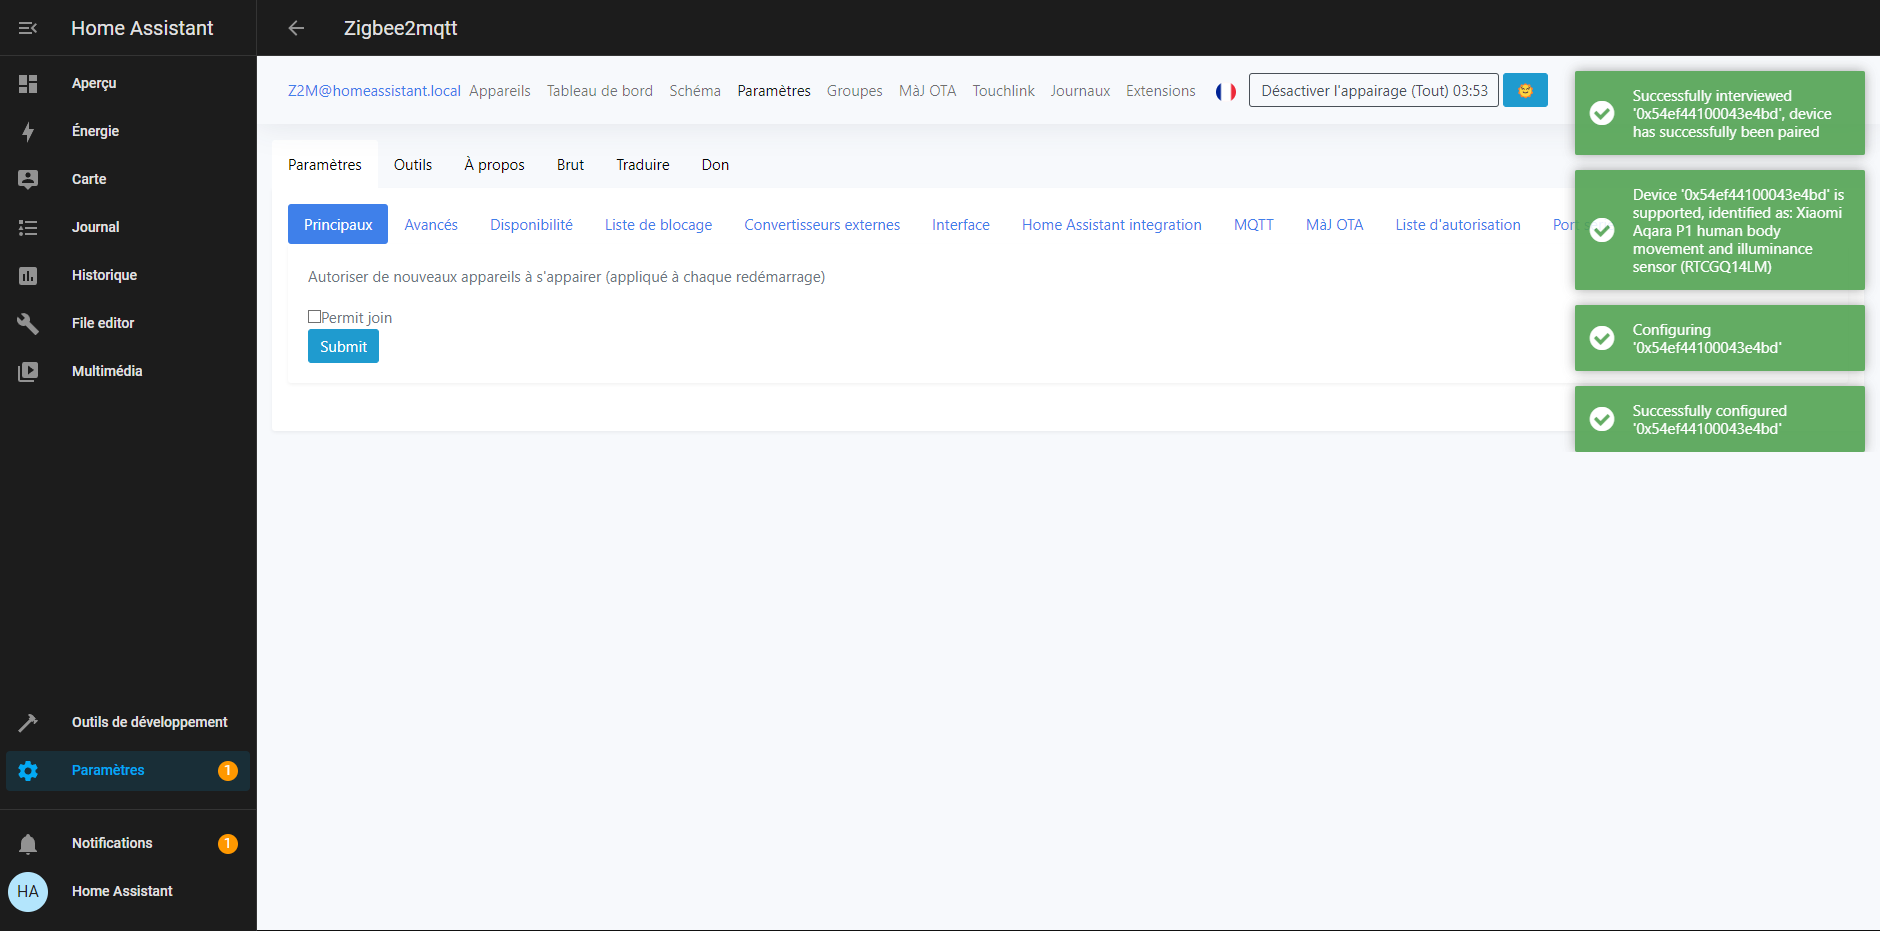Click the Home Assistant sidebar title
Image resolution: width=1880 pixels, height=931 pixels.
[x=142, y=28]
